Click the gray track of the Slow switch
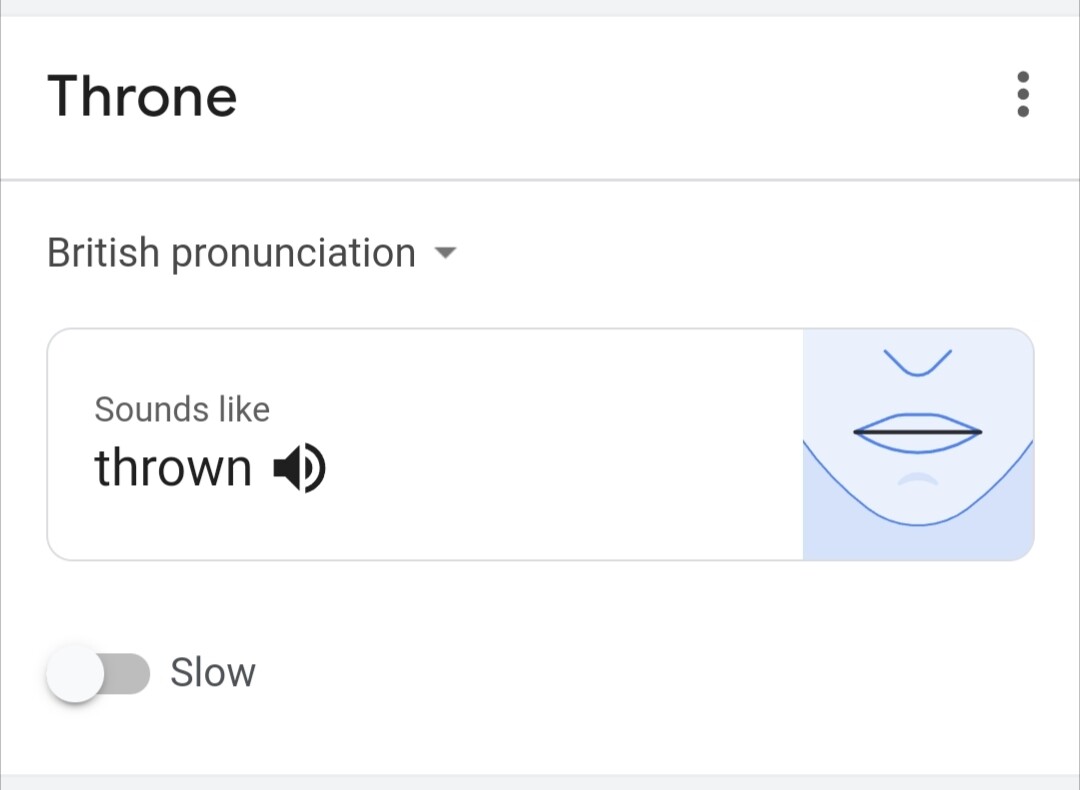Screen dimensions: 1080x790 point(130,674)
